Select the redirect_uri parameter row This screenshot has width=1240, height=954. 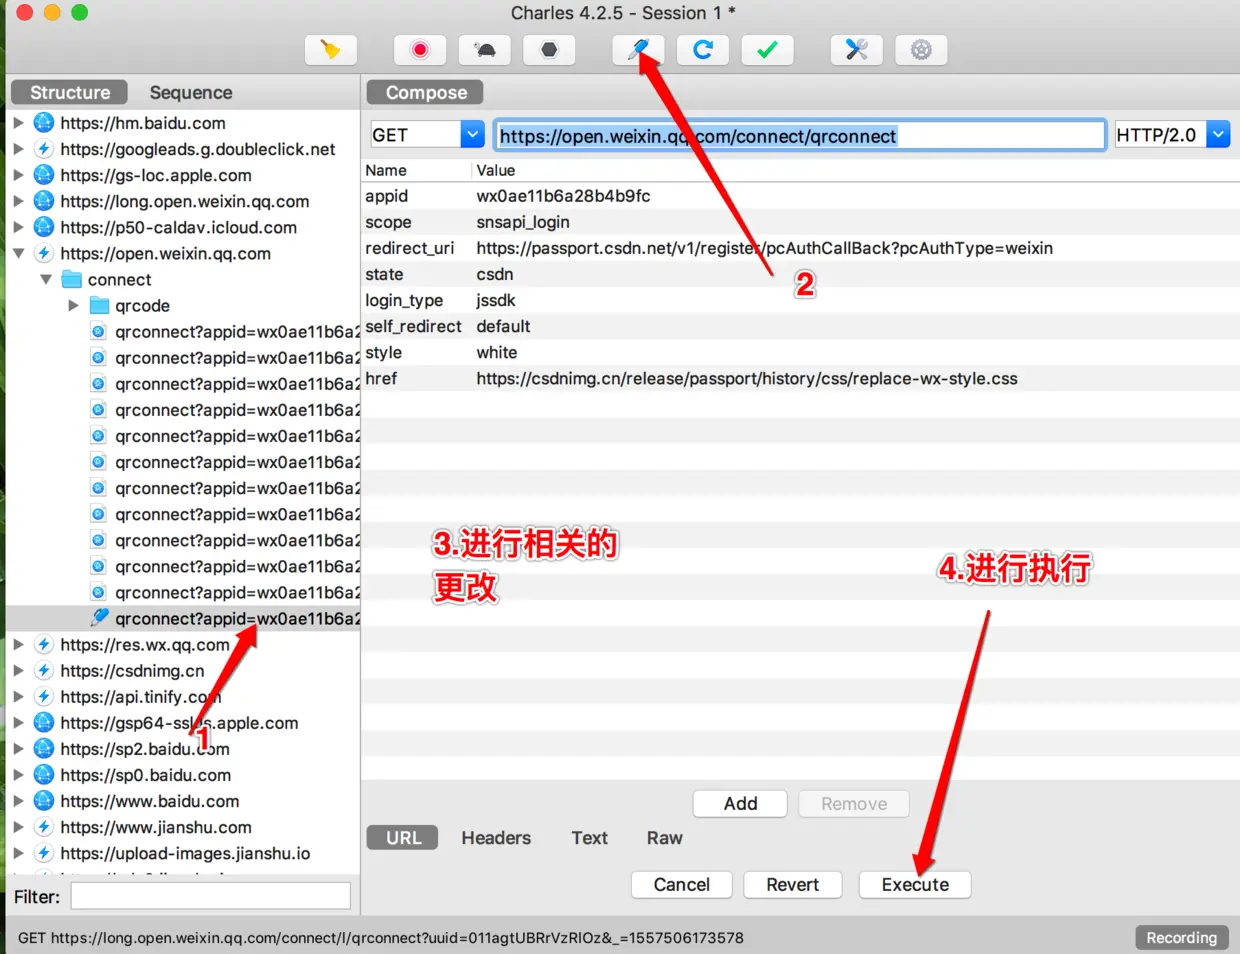800,248
